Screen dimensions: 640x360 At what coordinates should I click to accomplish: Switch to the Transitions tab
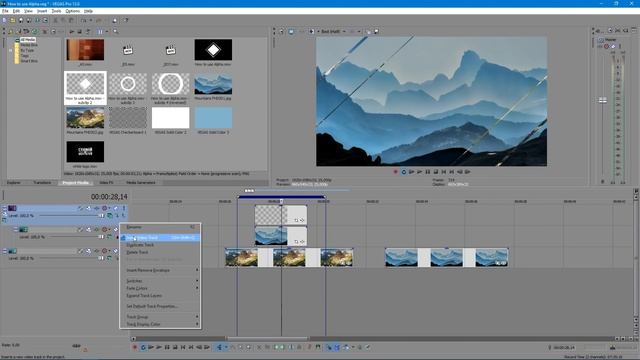42,182
